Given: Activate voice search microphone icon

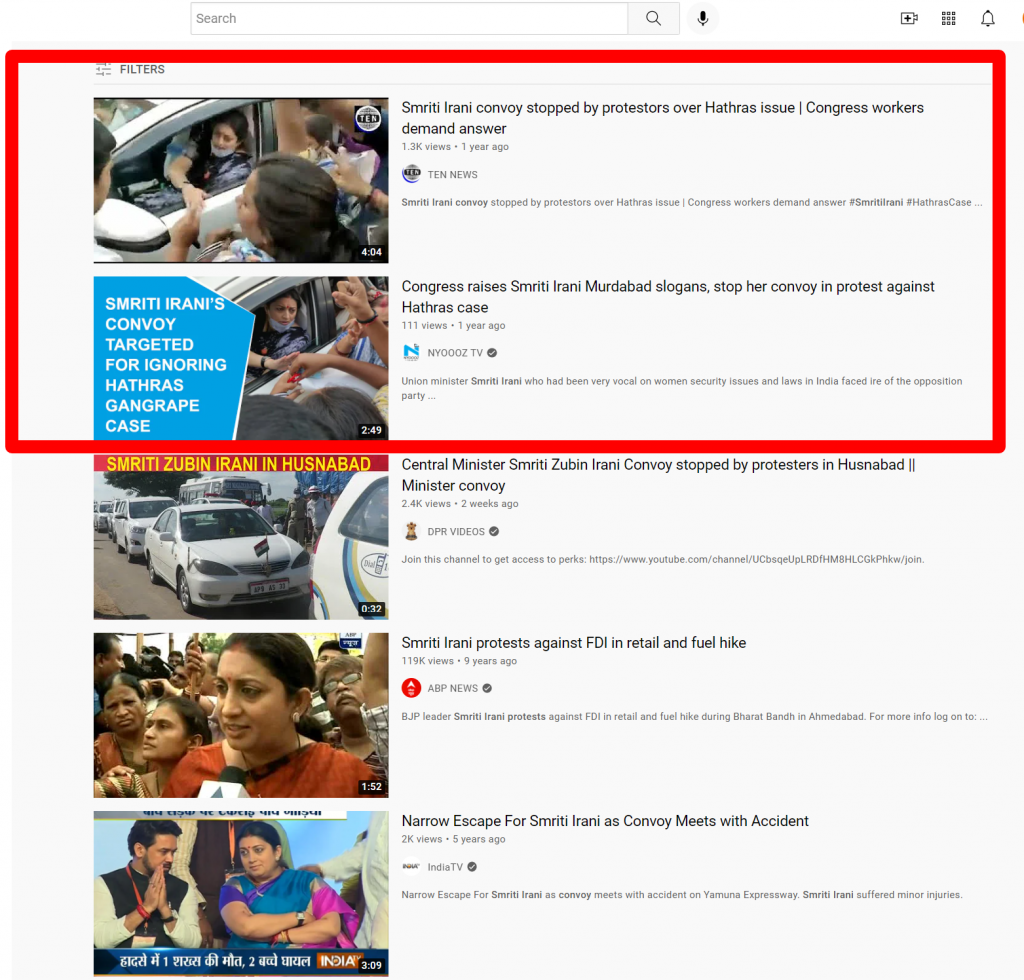Looking at the screenshot, I should (x=702, y=19).
